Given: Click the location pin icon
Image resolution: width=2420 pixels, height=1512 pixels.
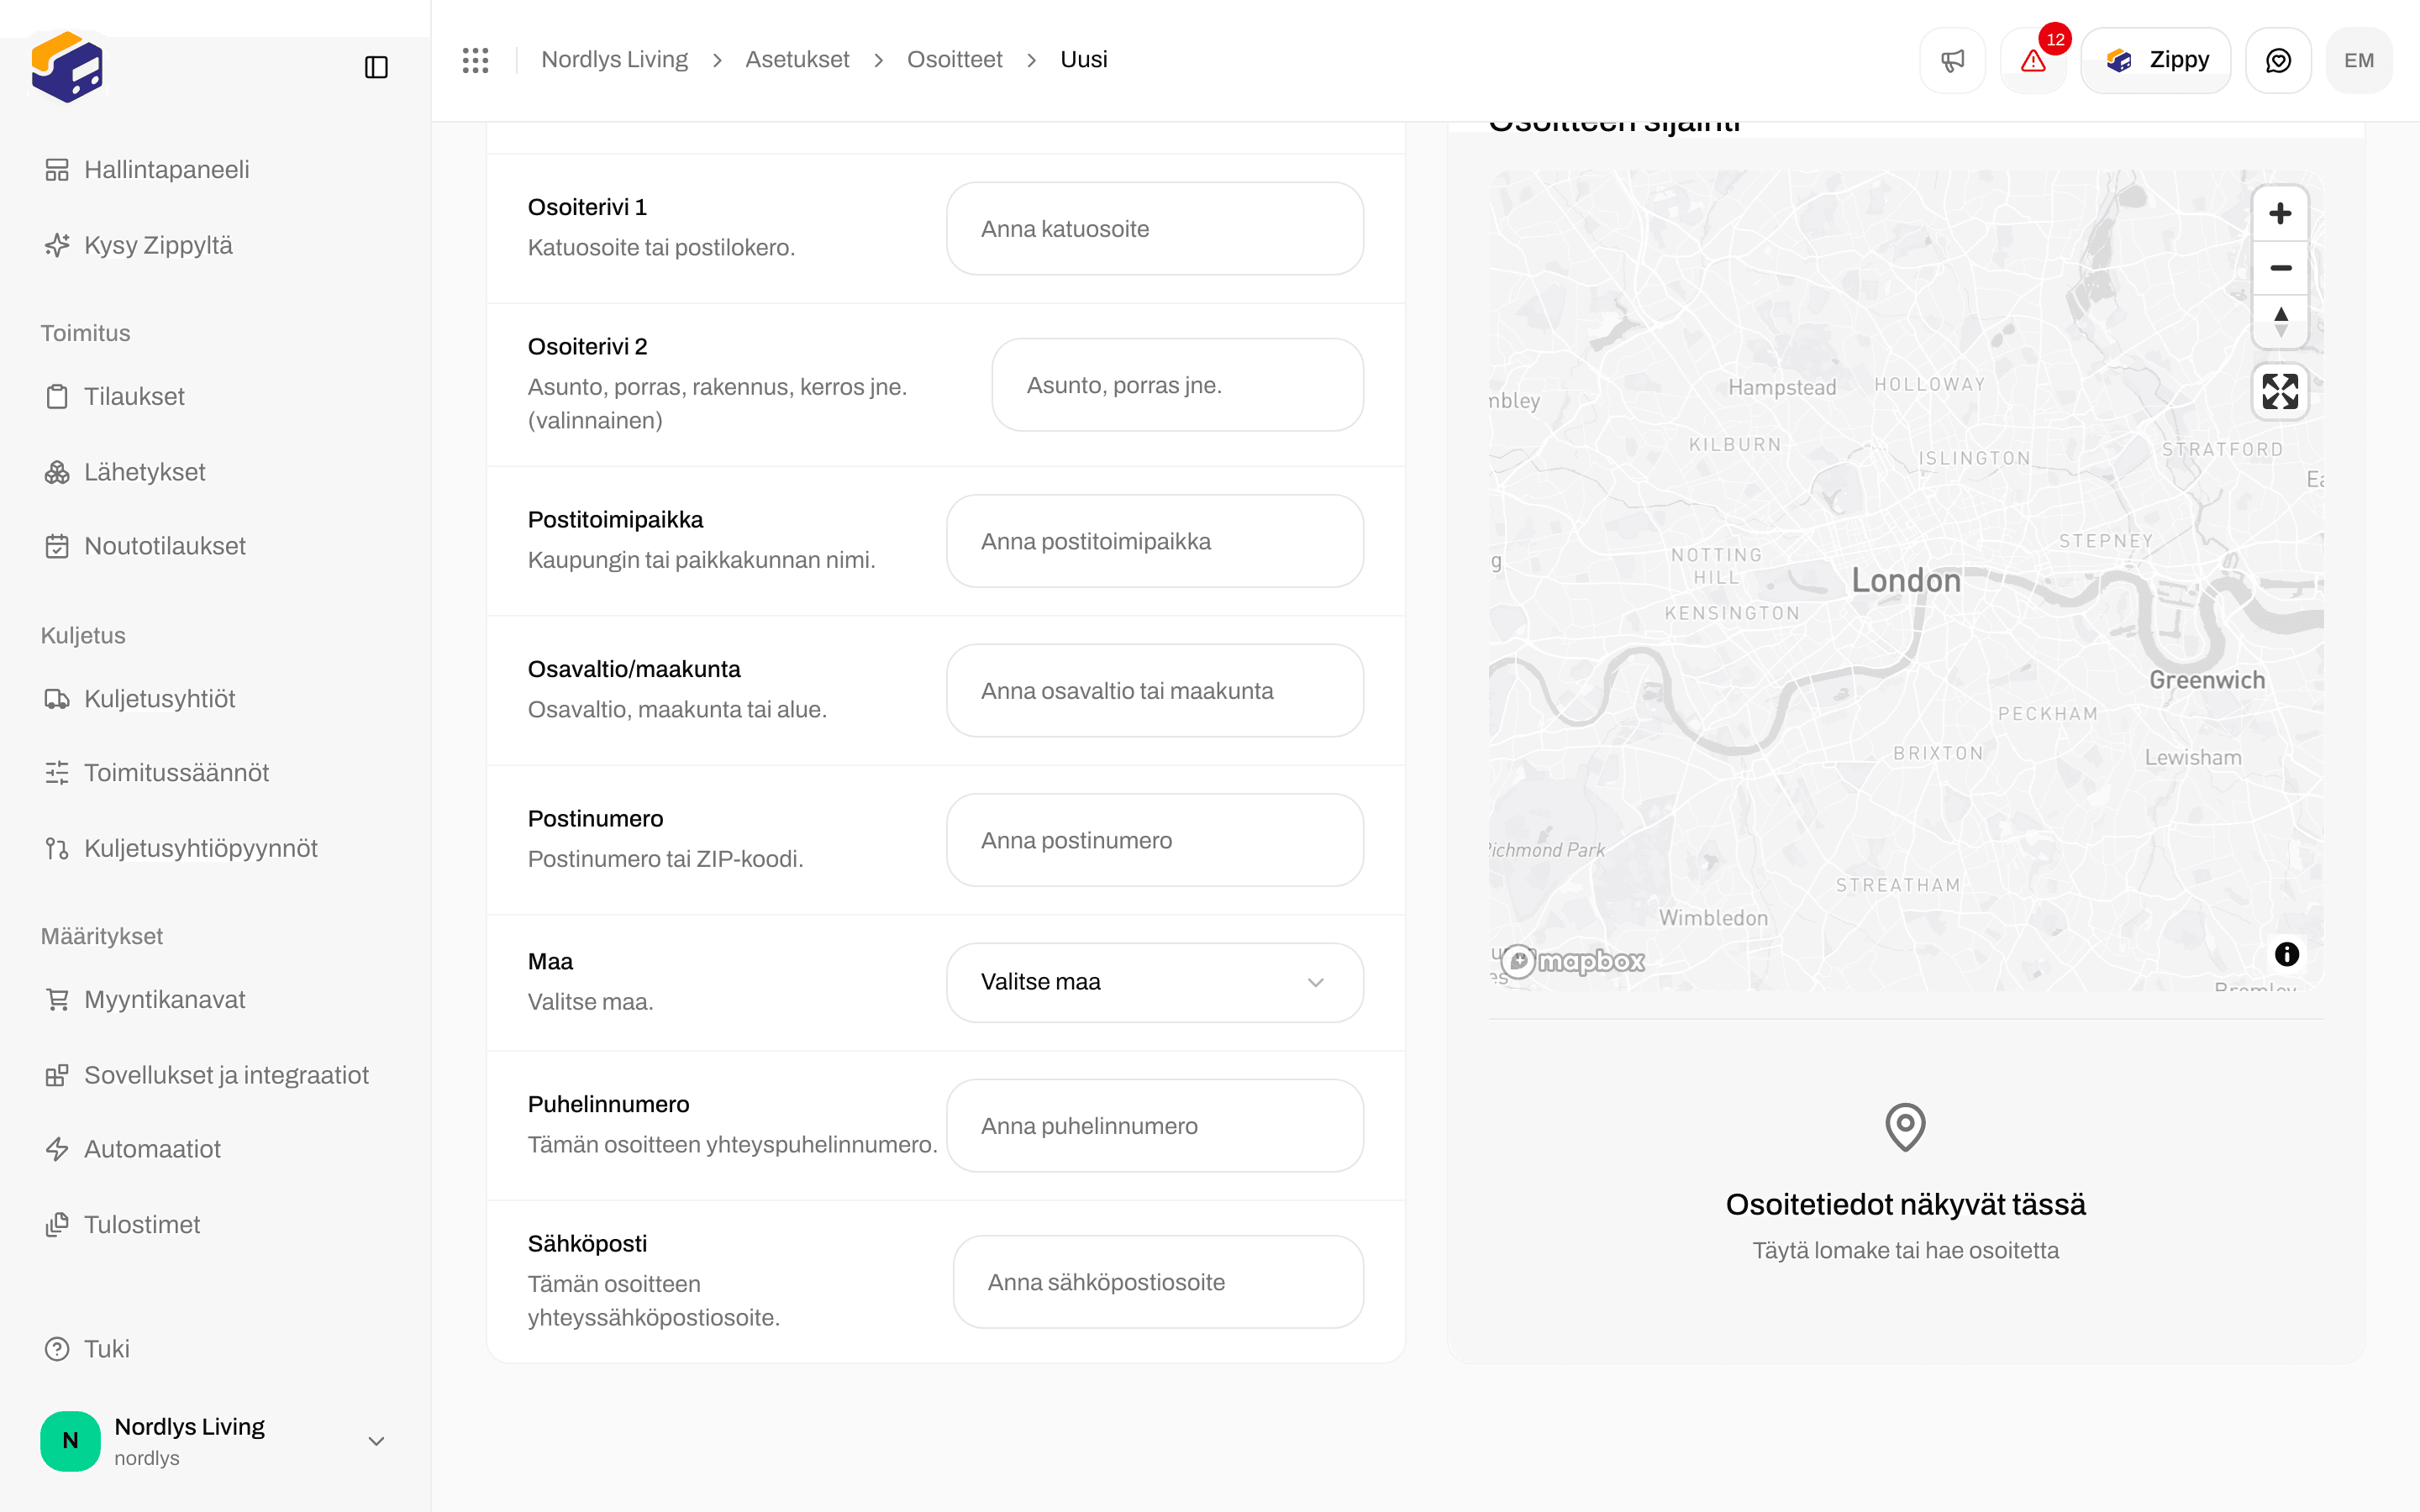Looking at the screenshot, I should [1905, 1127].
